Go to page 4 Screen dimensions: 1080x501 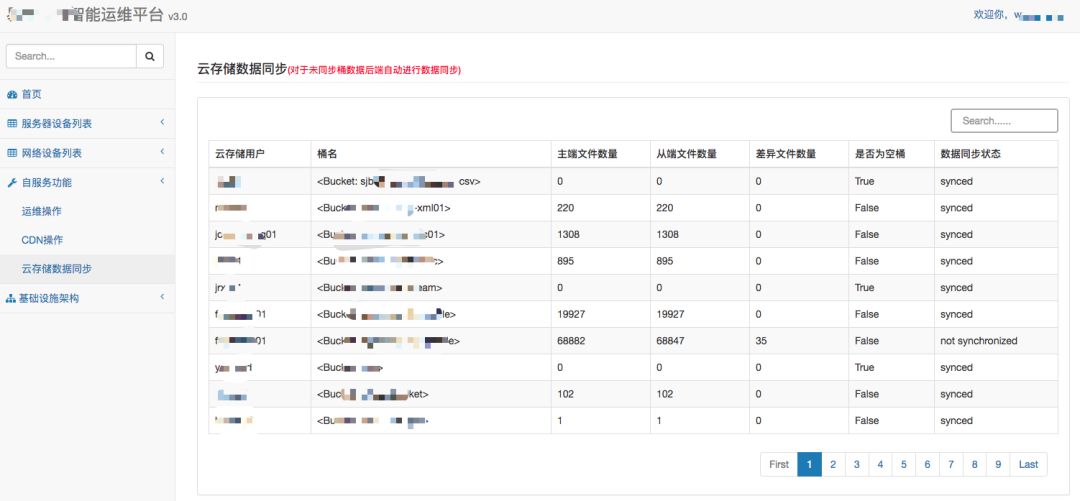point(880,464)
